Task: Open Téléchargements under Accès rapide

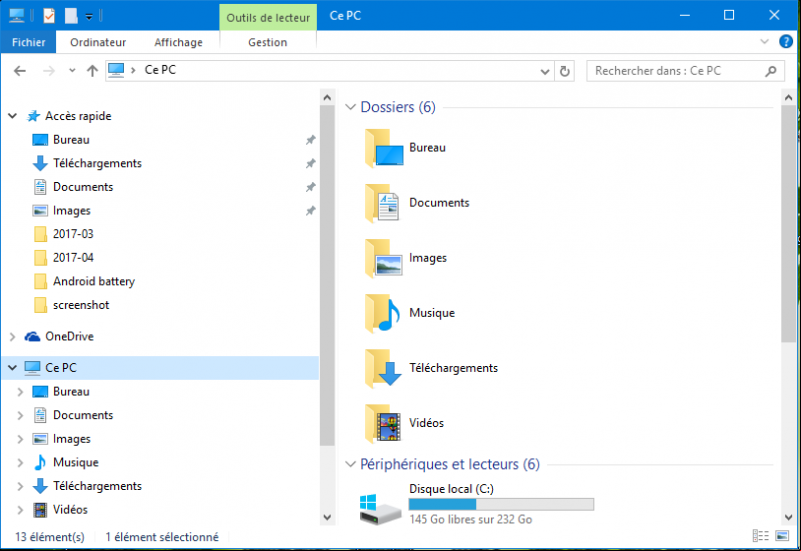Action: coord(98,163)
